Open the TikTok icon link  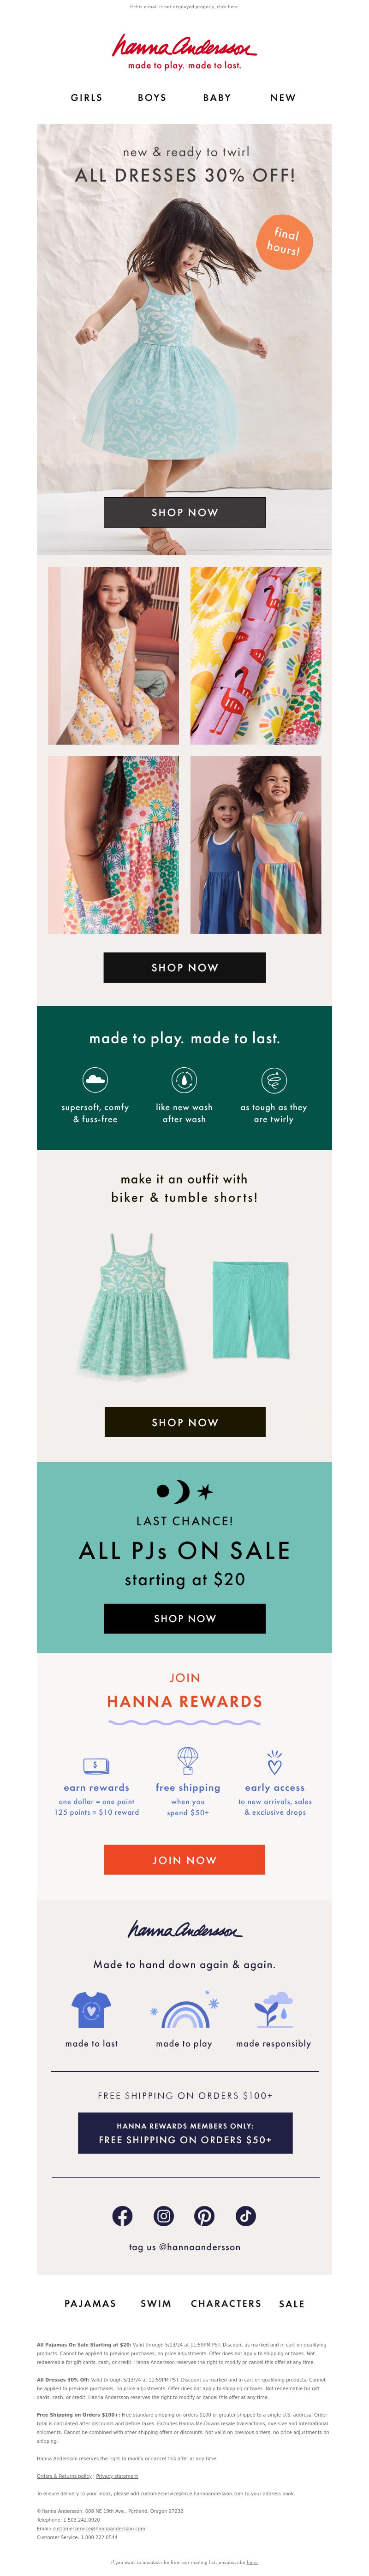(246, 2216)
